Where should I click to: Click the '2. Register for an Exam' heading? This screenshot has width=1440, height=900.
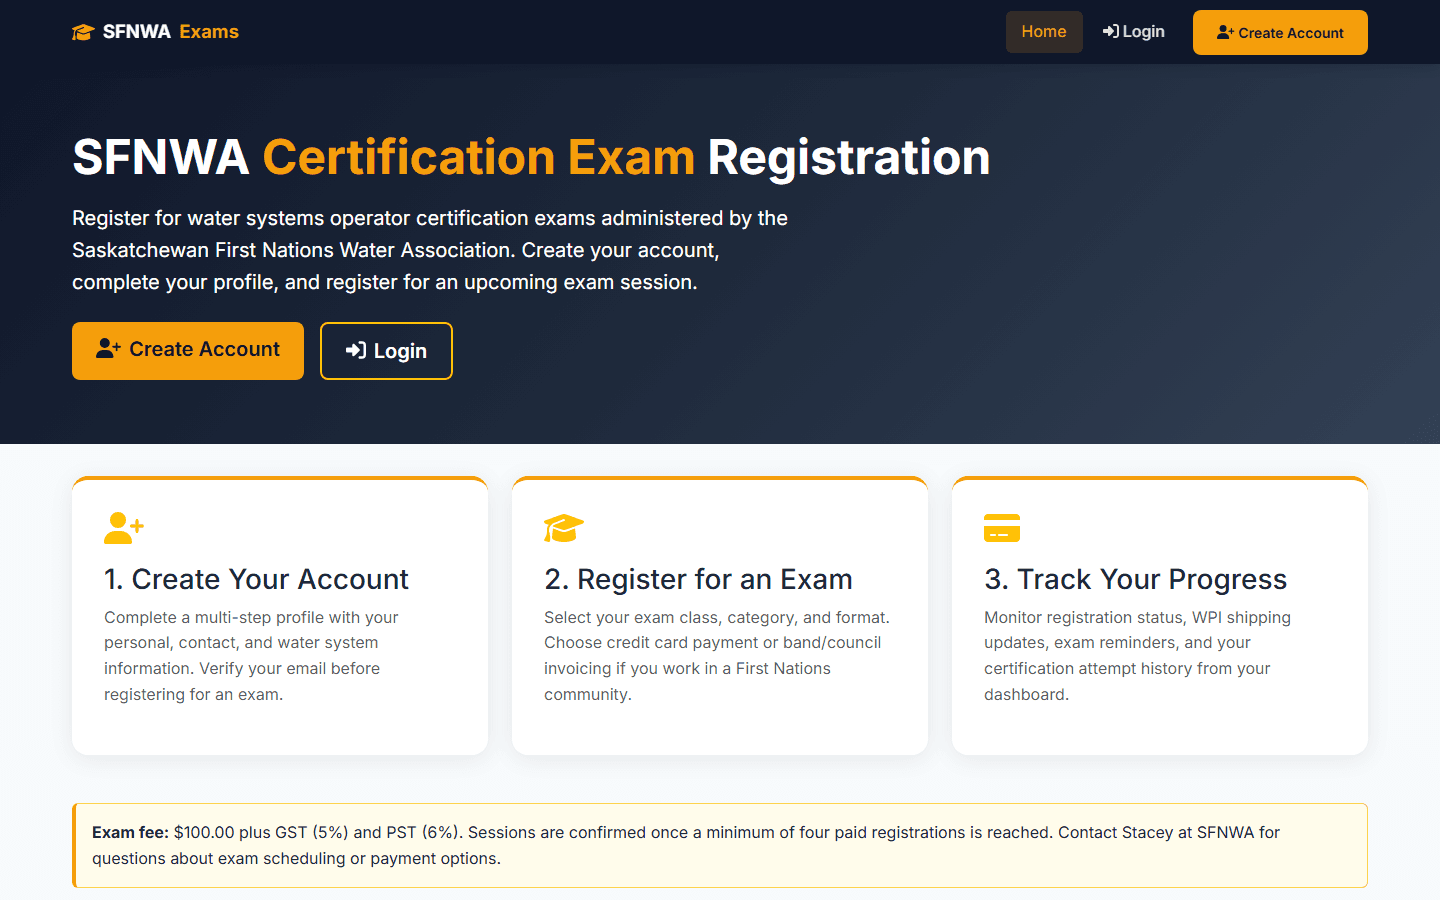pyautogui.click(x=698, y=579)
